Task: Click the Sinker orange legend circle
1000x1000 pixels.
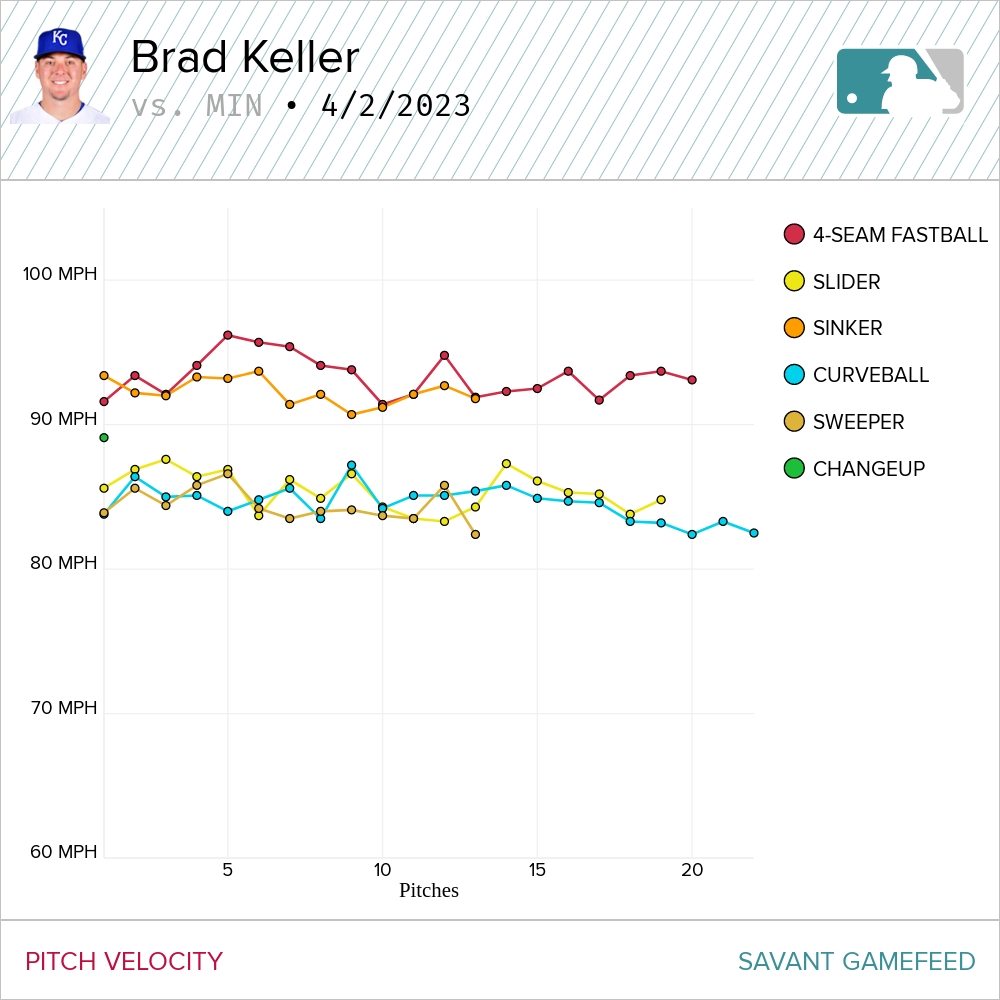Action: click(x=794, y=328)
